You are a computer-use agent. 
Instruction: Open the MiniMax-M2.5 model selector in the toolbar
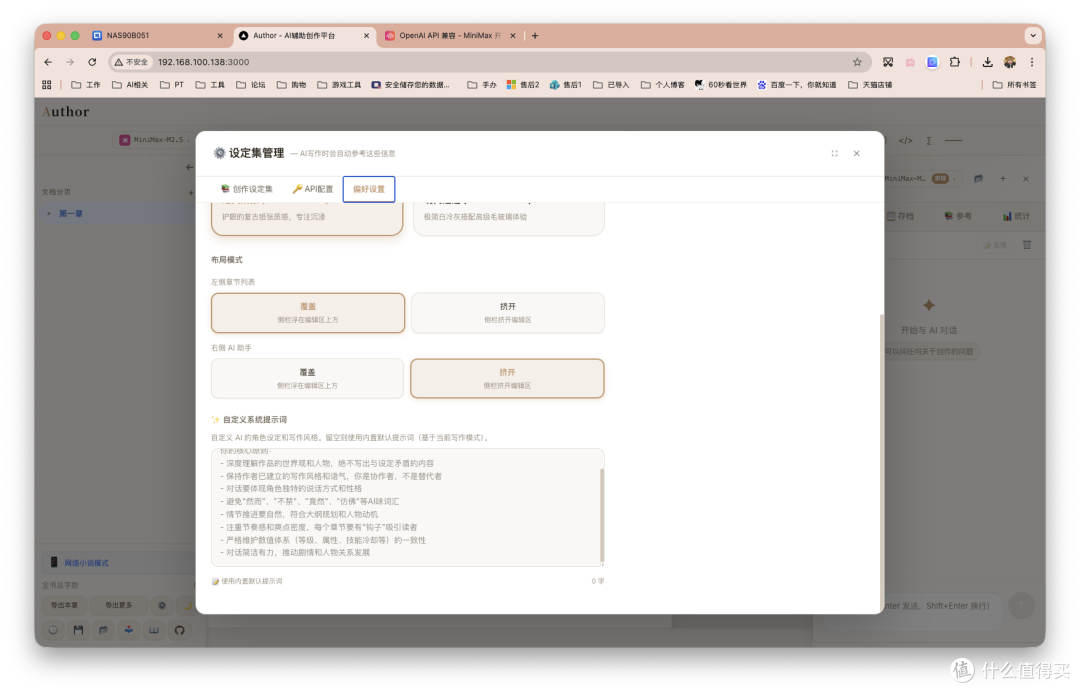coord(156,140)
